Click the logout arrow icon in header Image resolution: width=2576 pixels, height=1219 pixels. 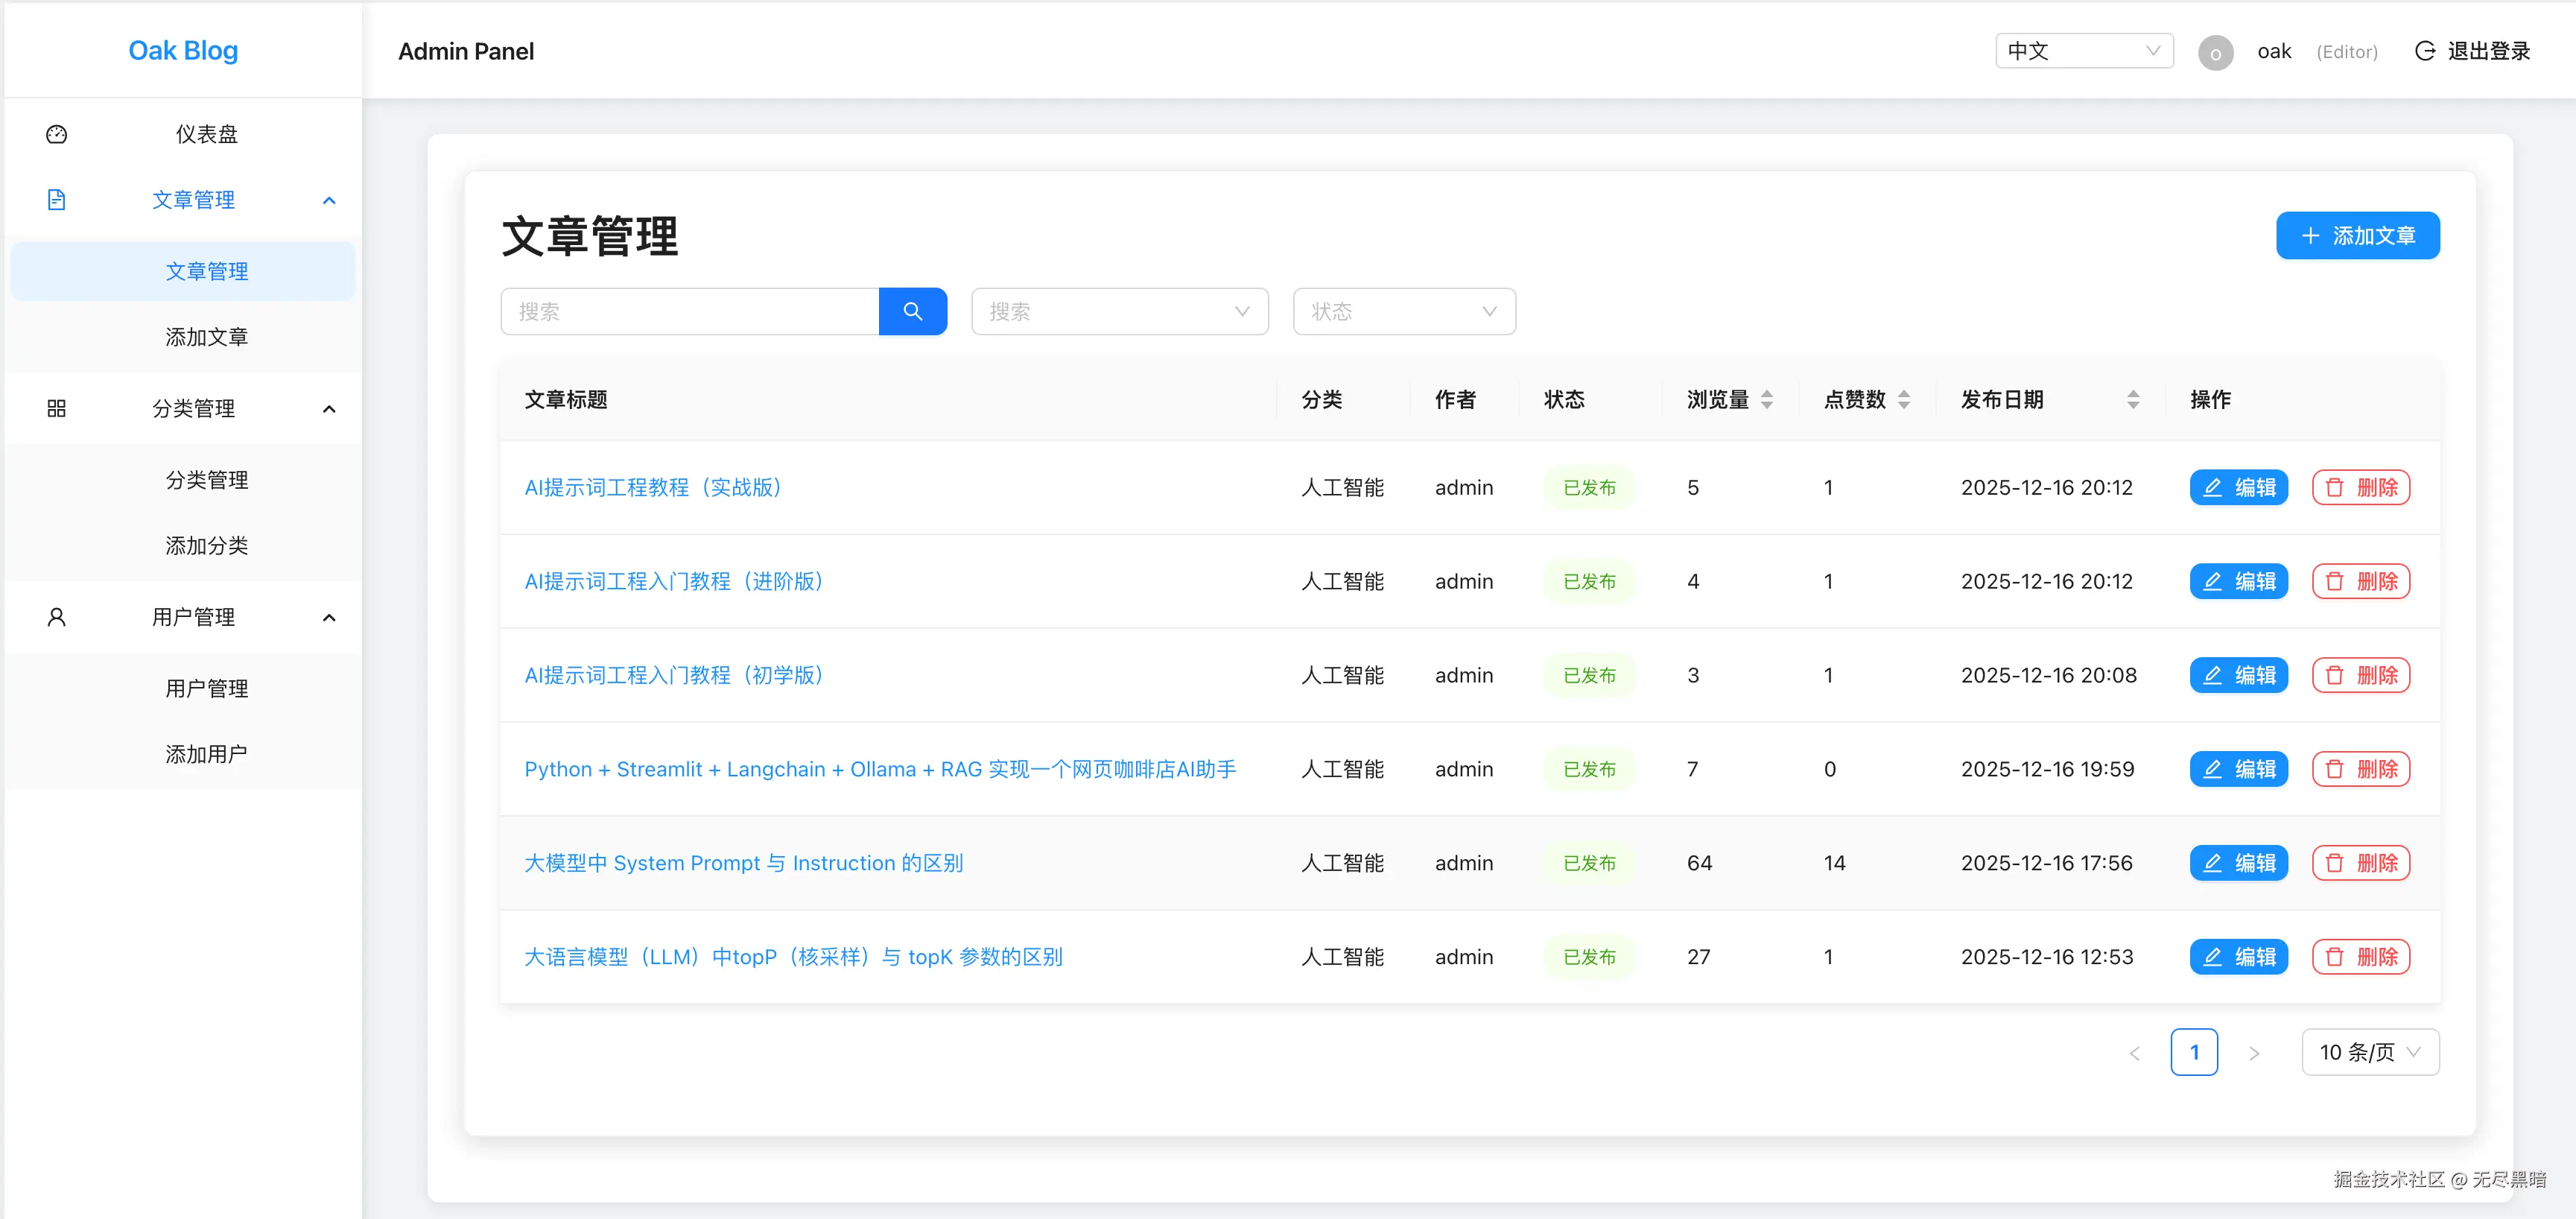click(2424, 51)
